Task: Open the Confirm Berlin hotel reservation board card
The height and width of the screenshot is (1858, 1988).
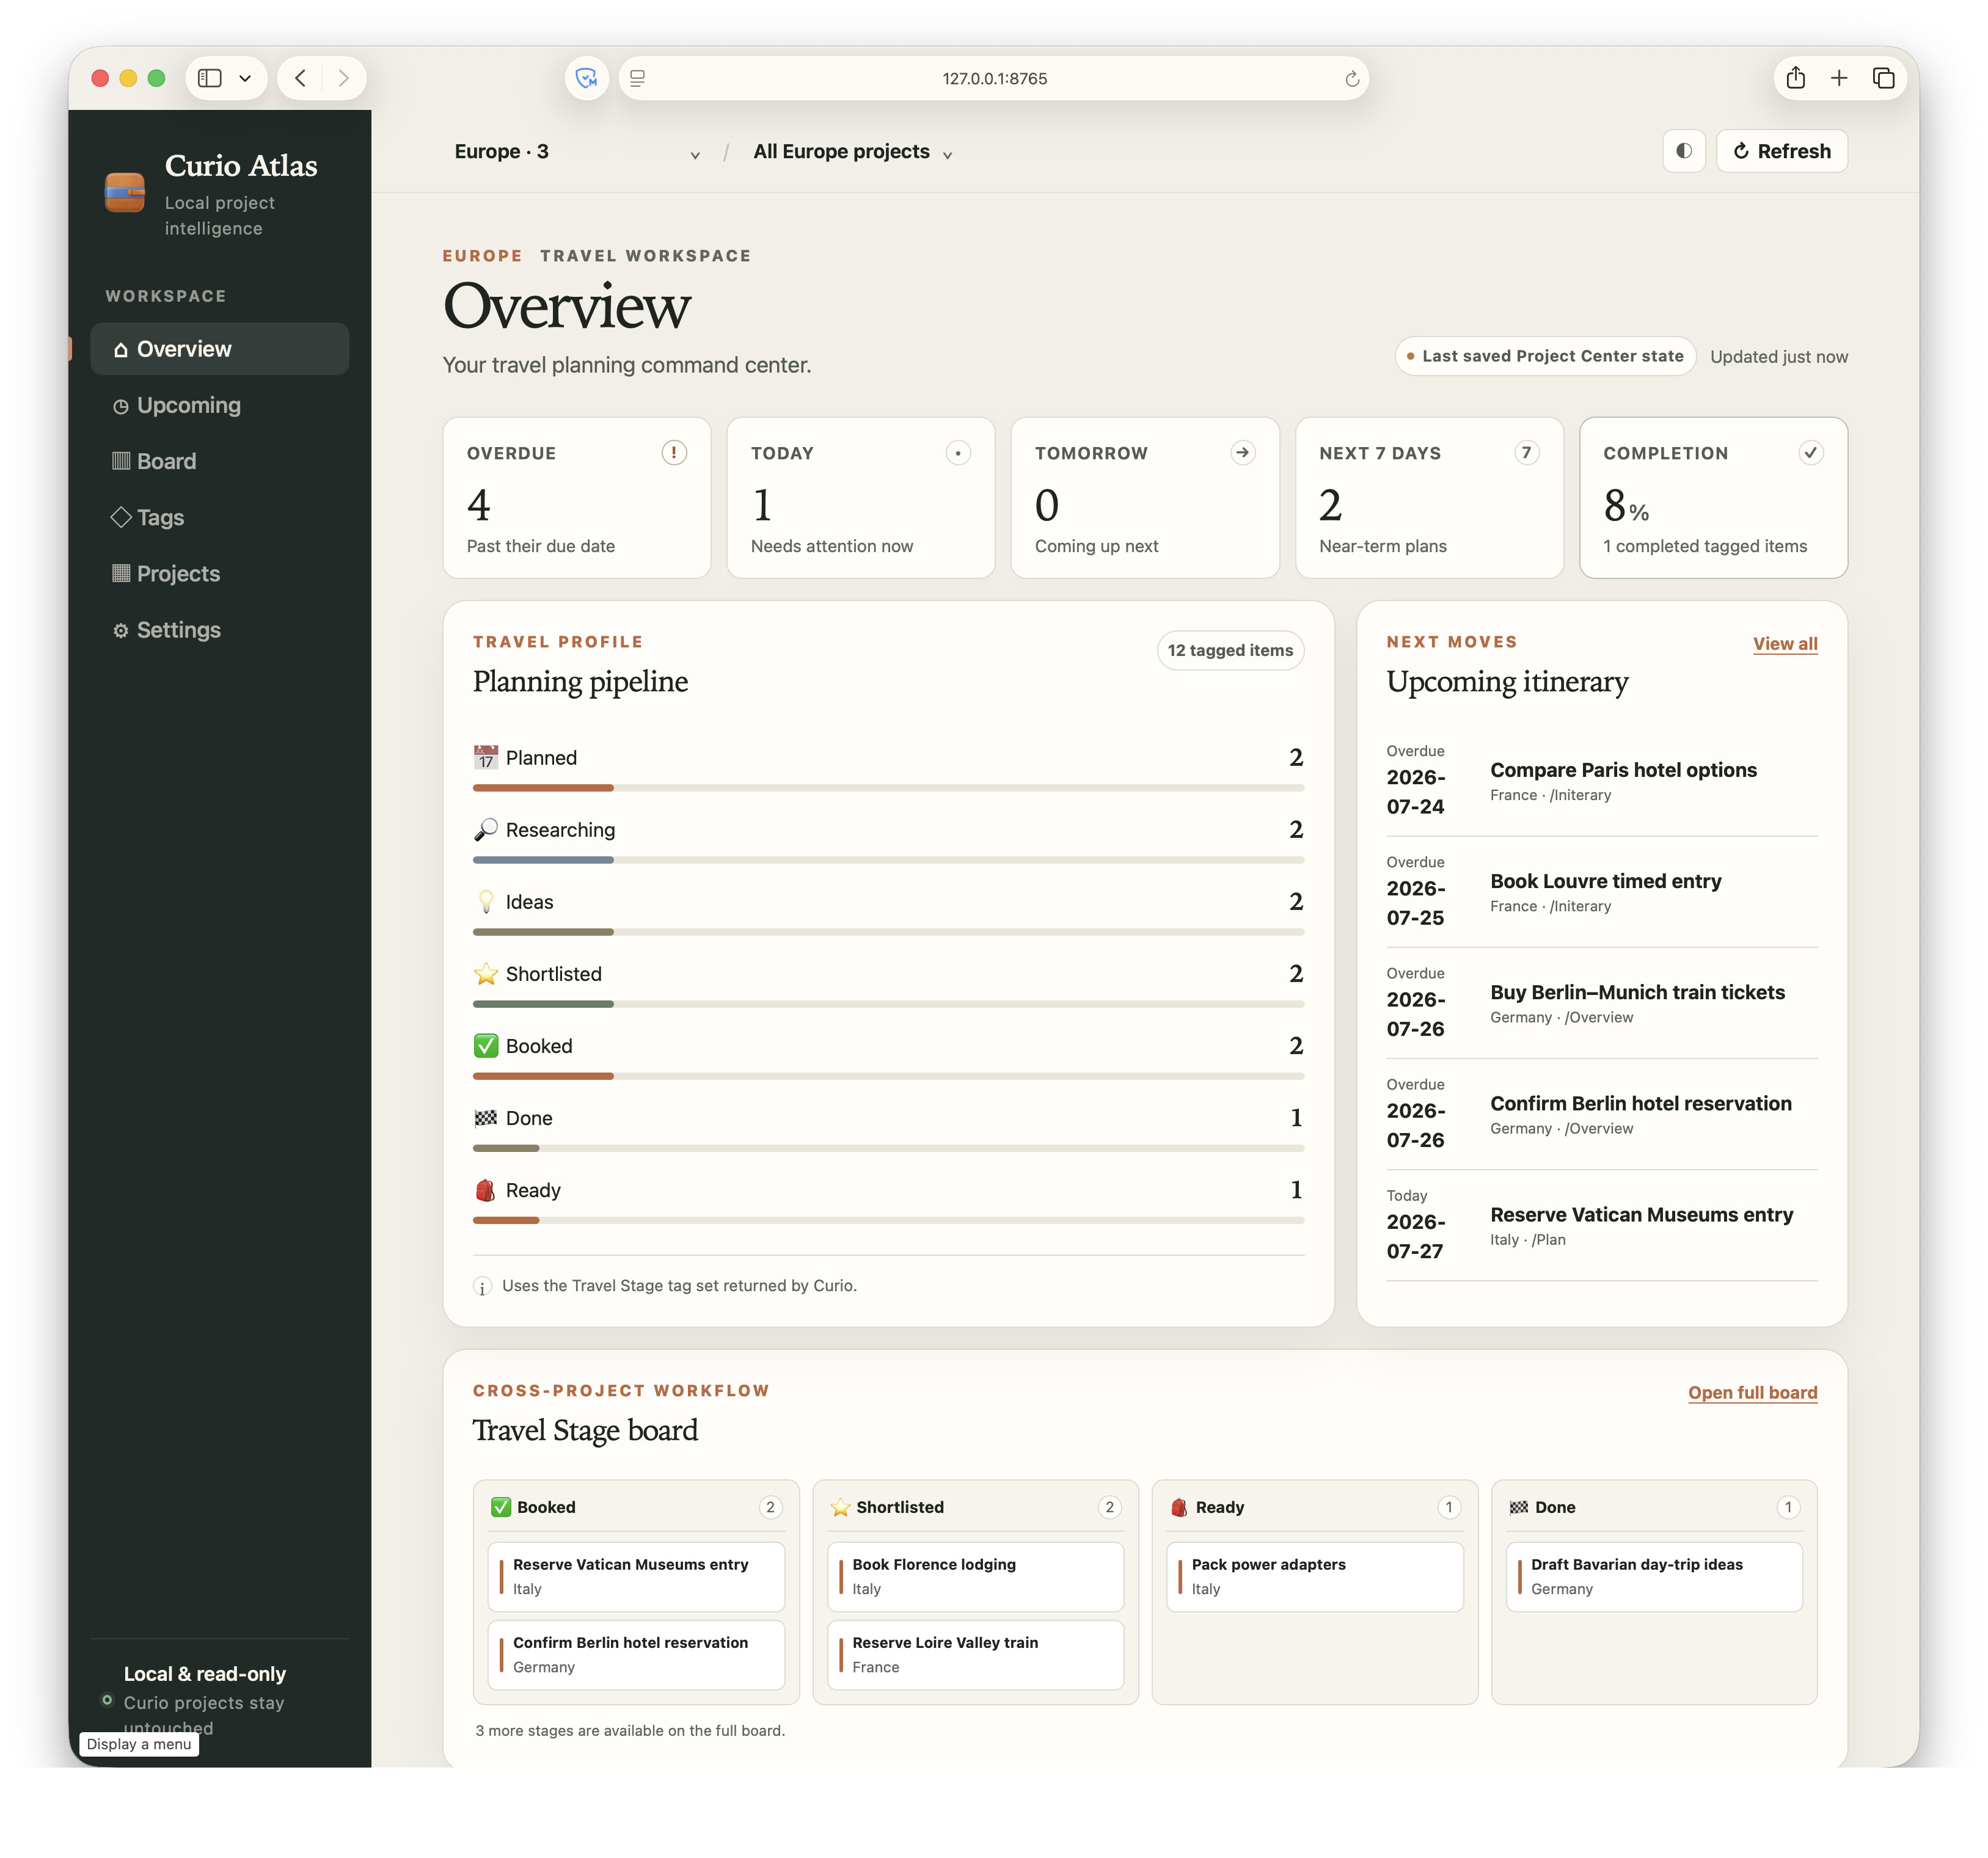Action: pos(636,1655)
